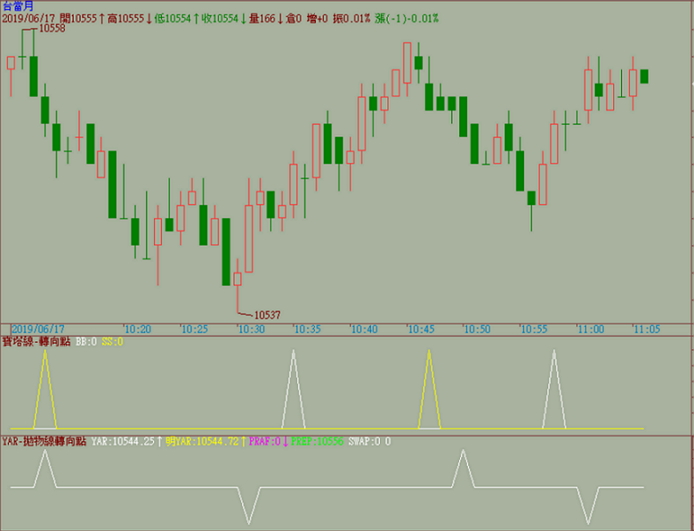The width and height of the screenshot is (694, 531).
Task: Click the 收10554 closing price readout
Action: [x=213, y=18]
